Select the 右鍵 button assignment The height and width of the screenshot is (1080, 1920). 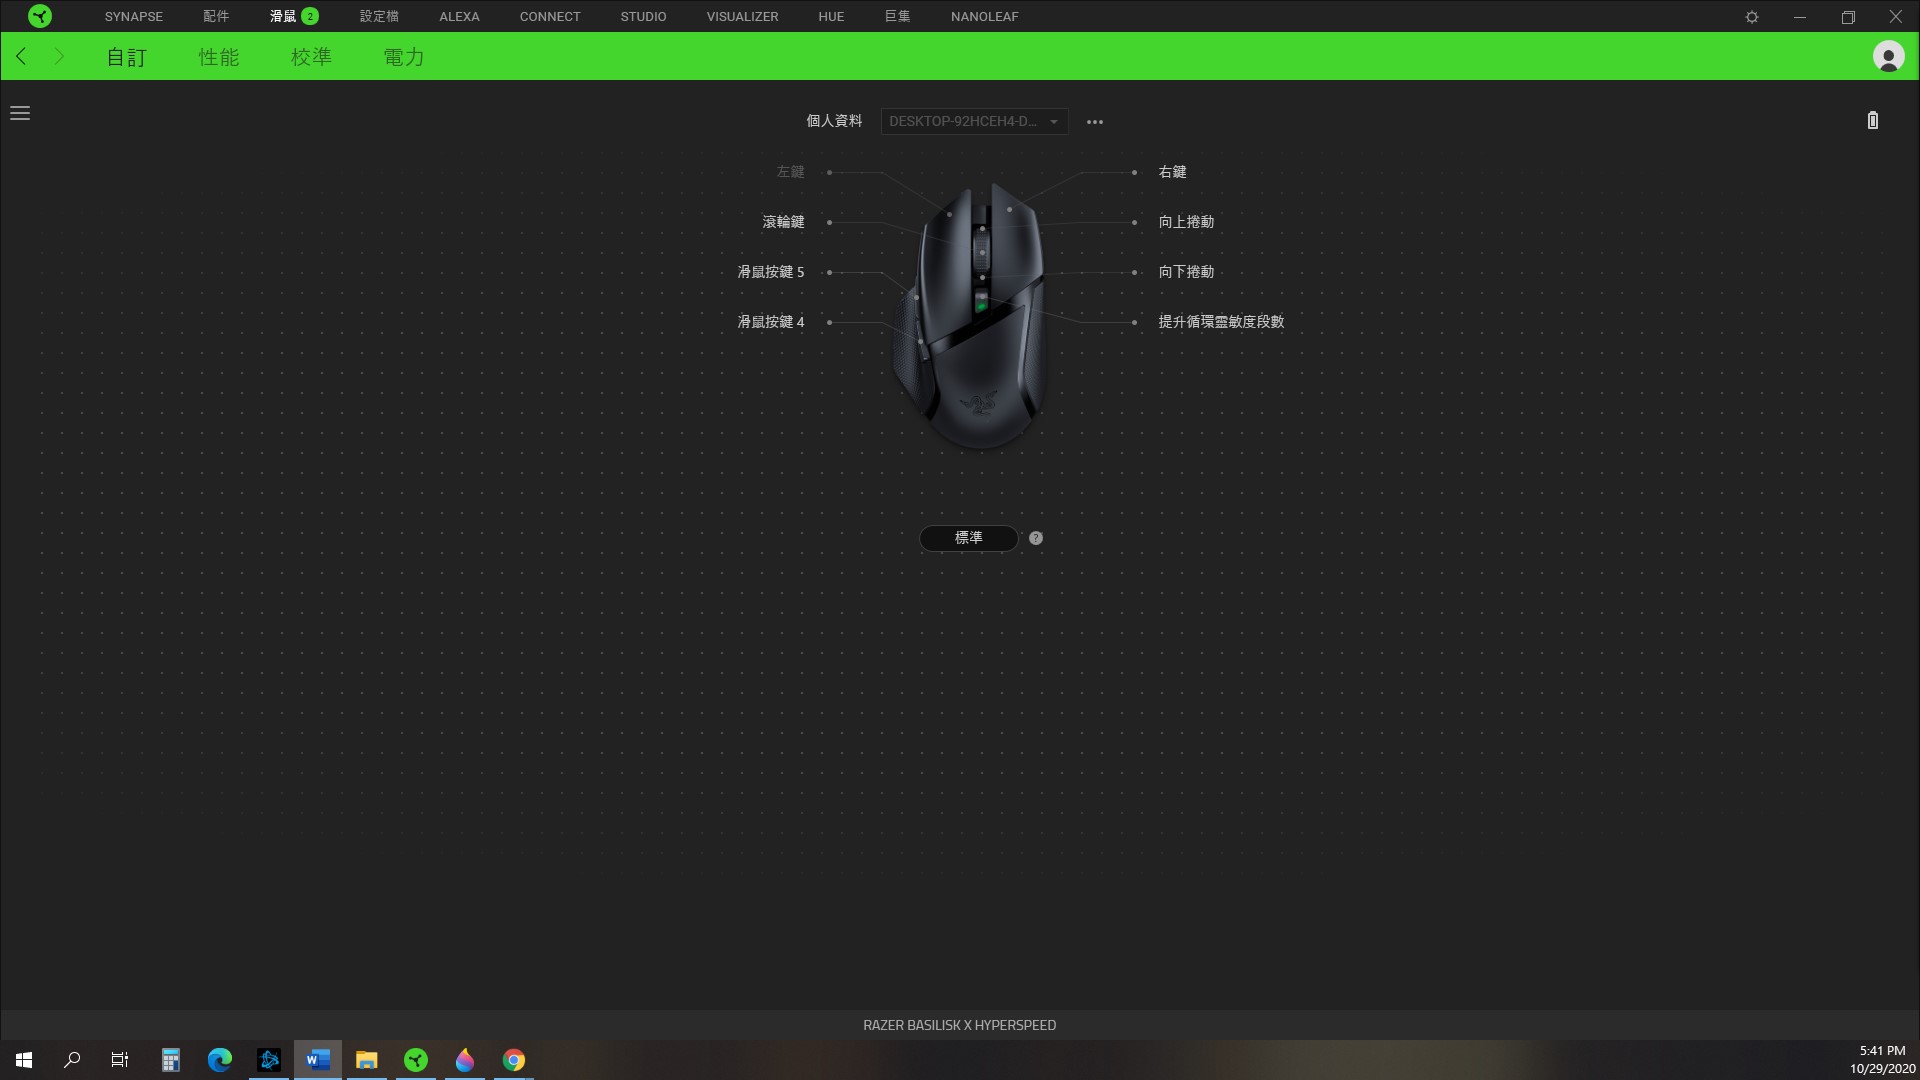pyautogui.click(x=1172, y=172)
